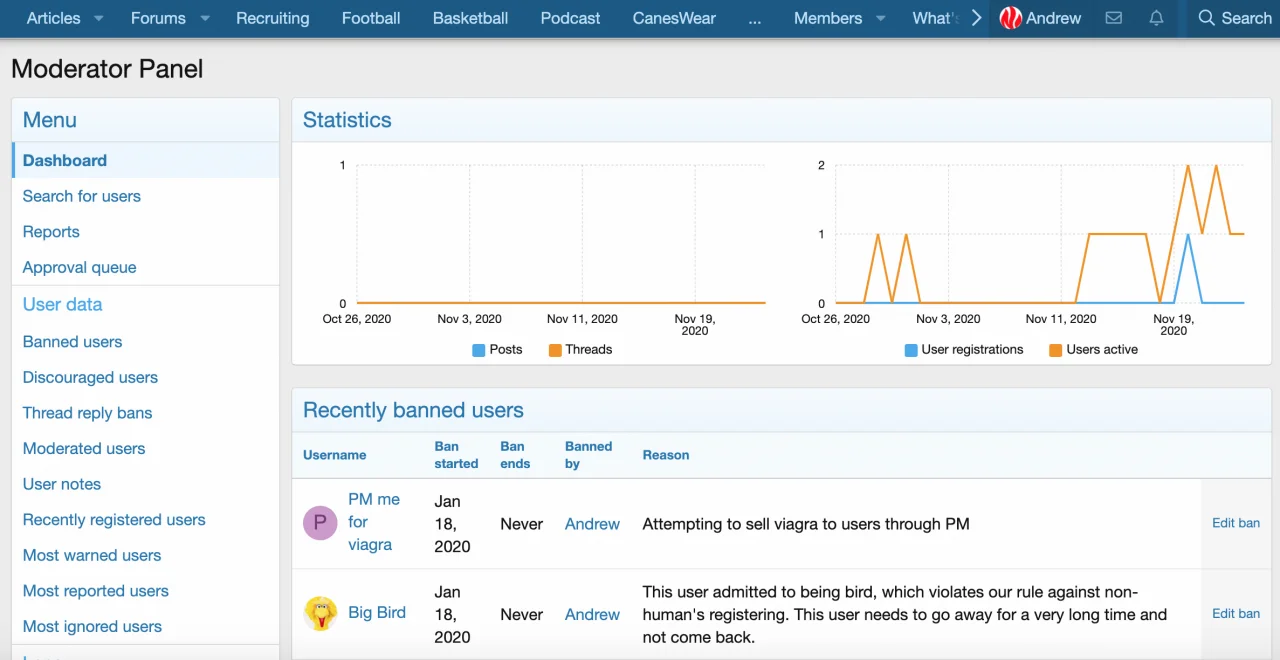Screen dimensions: 1280x660
Task: Open the Approval queue link
Action: (79, 267)
